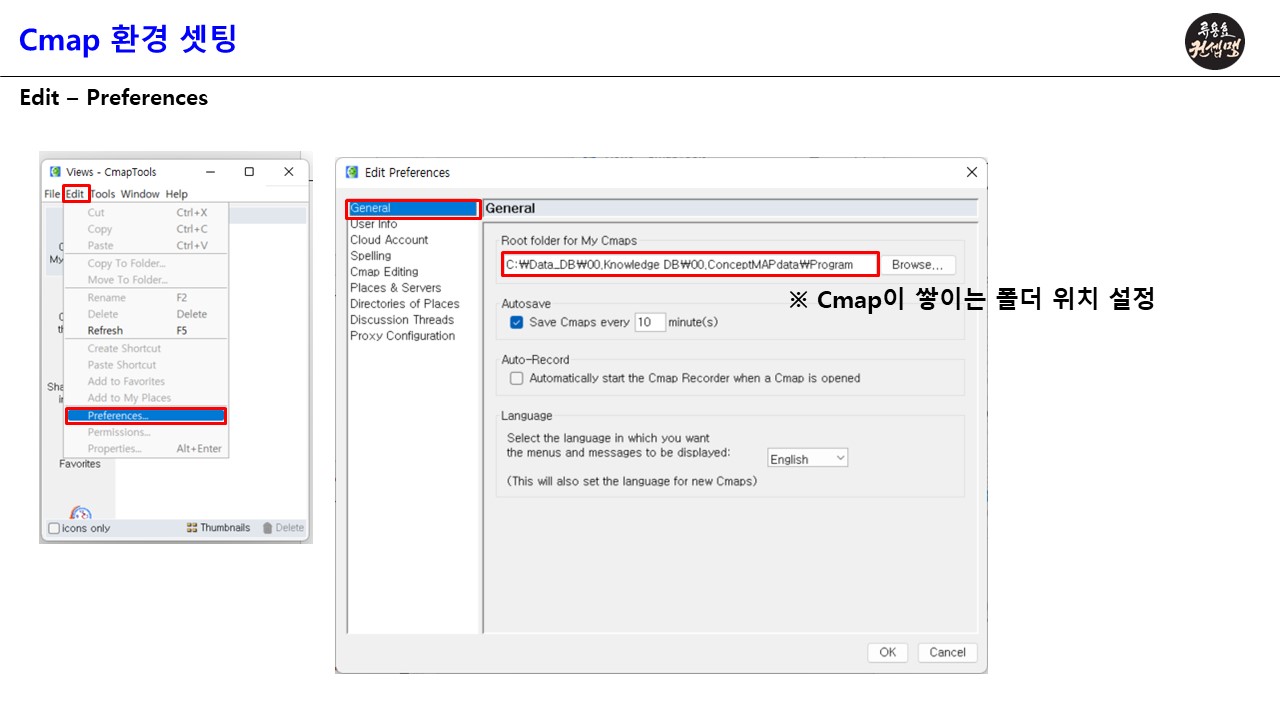Select Paste Shortcut menu entry
This screenshot has width=1280, height=720.
[146, 365]
